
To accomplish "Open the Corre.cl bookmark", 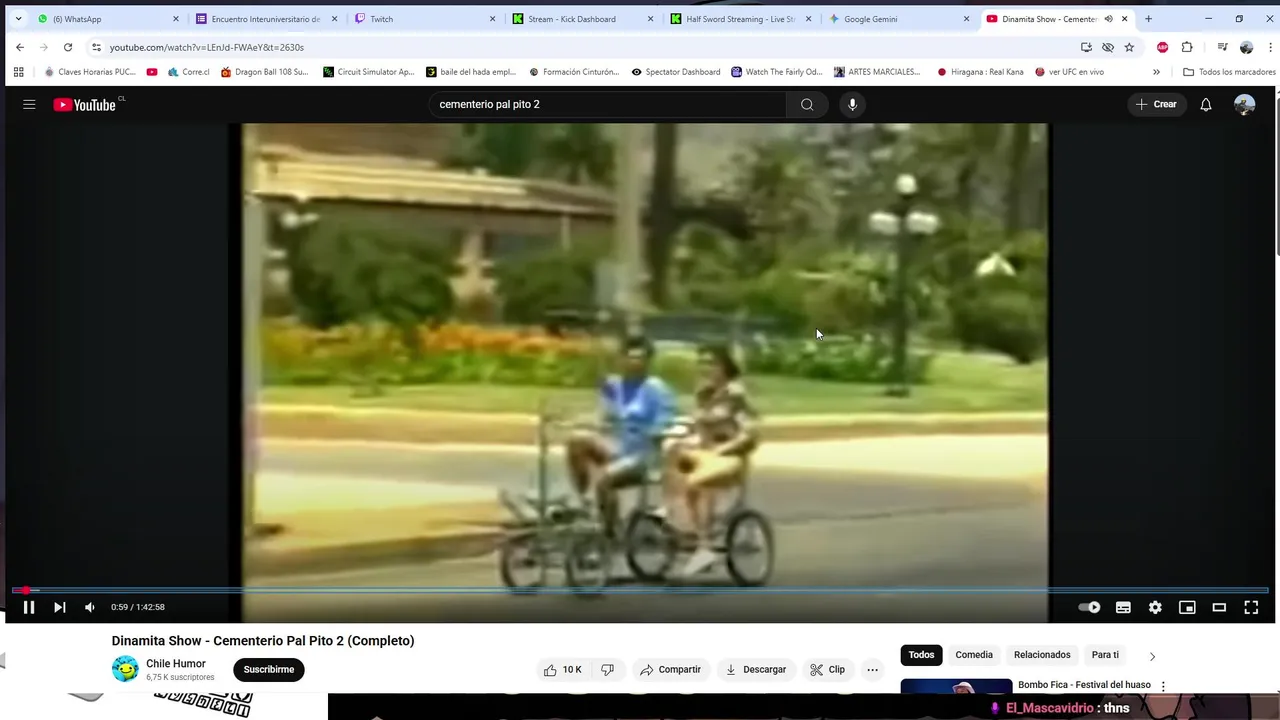I will click(x=189, y=72).
